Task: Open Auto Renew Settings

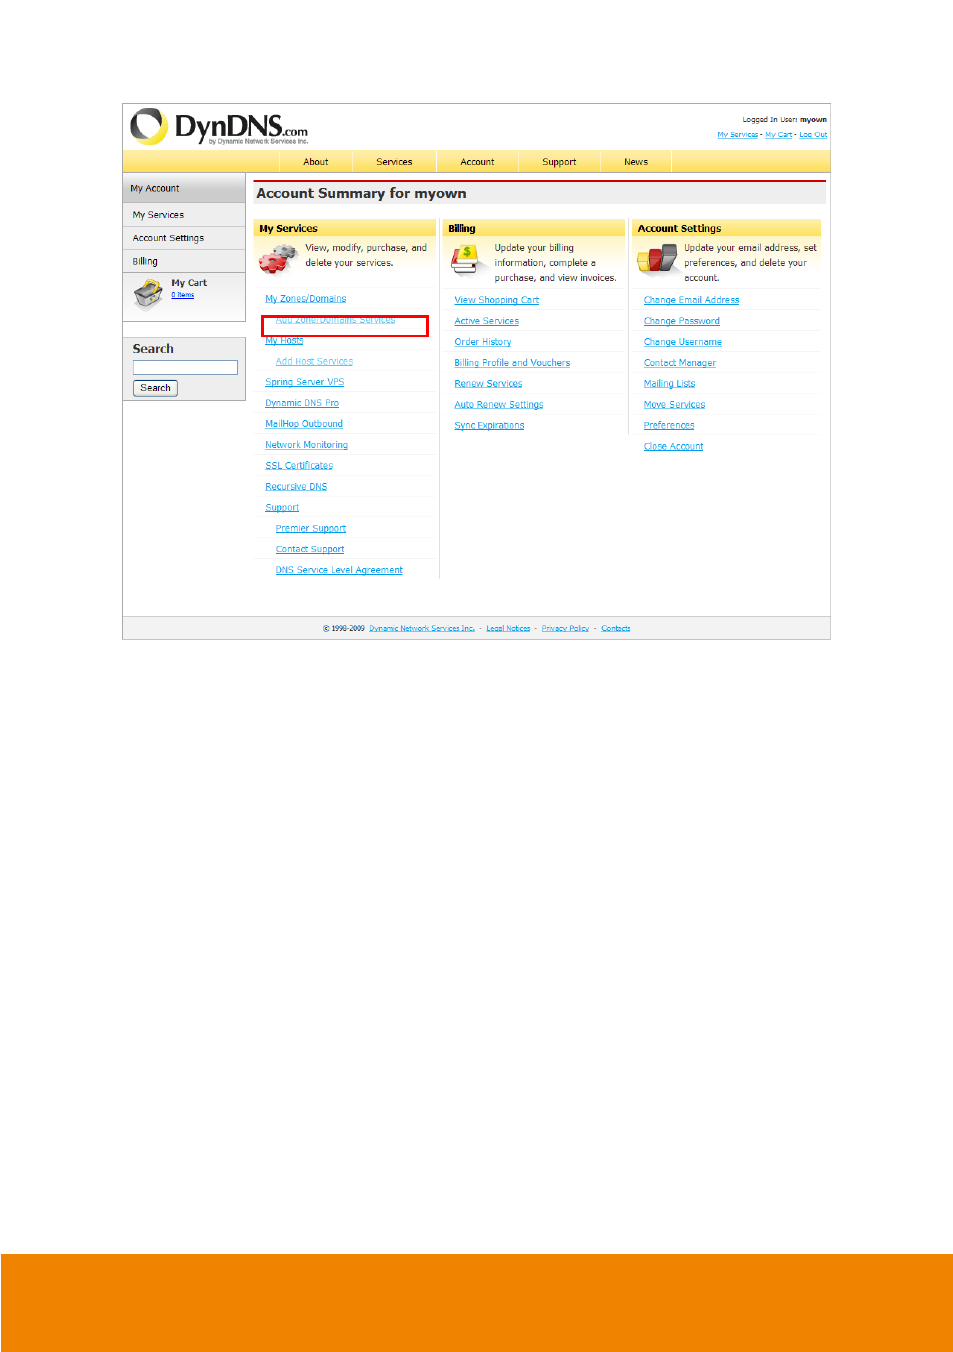Action: [499, 405]
